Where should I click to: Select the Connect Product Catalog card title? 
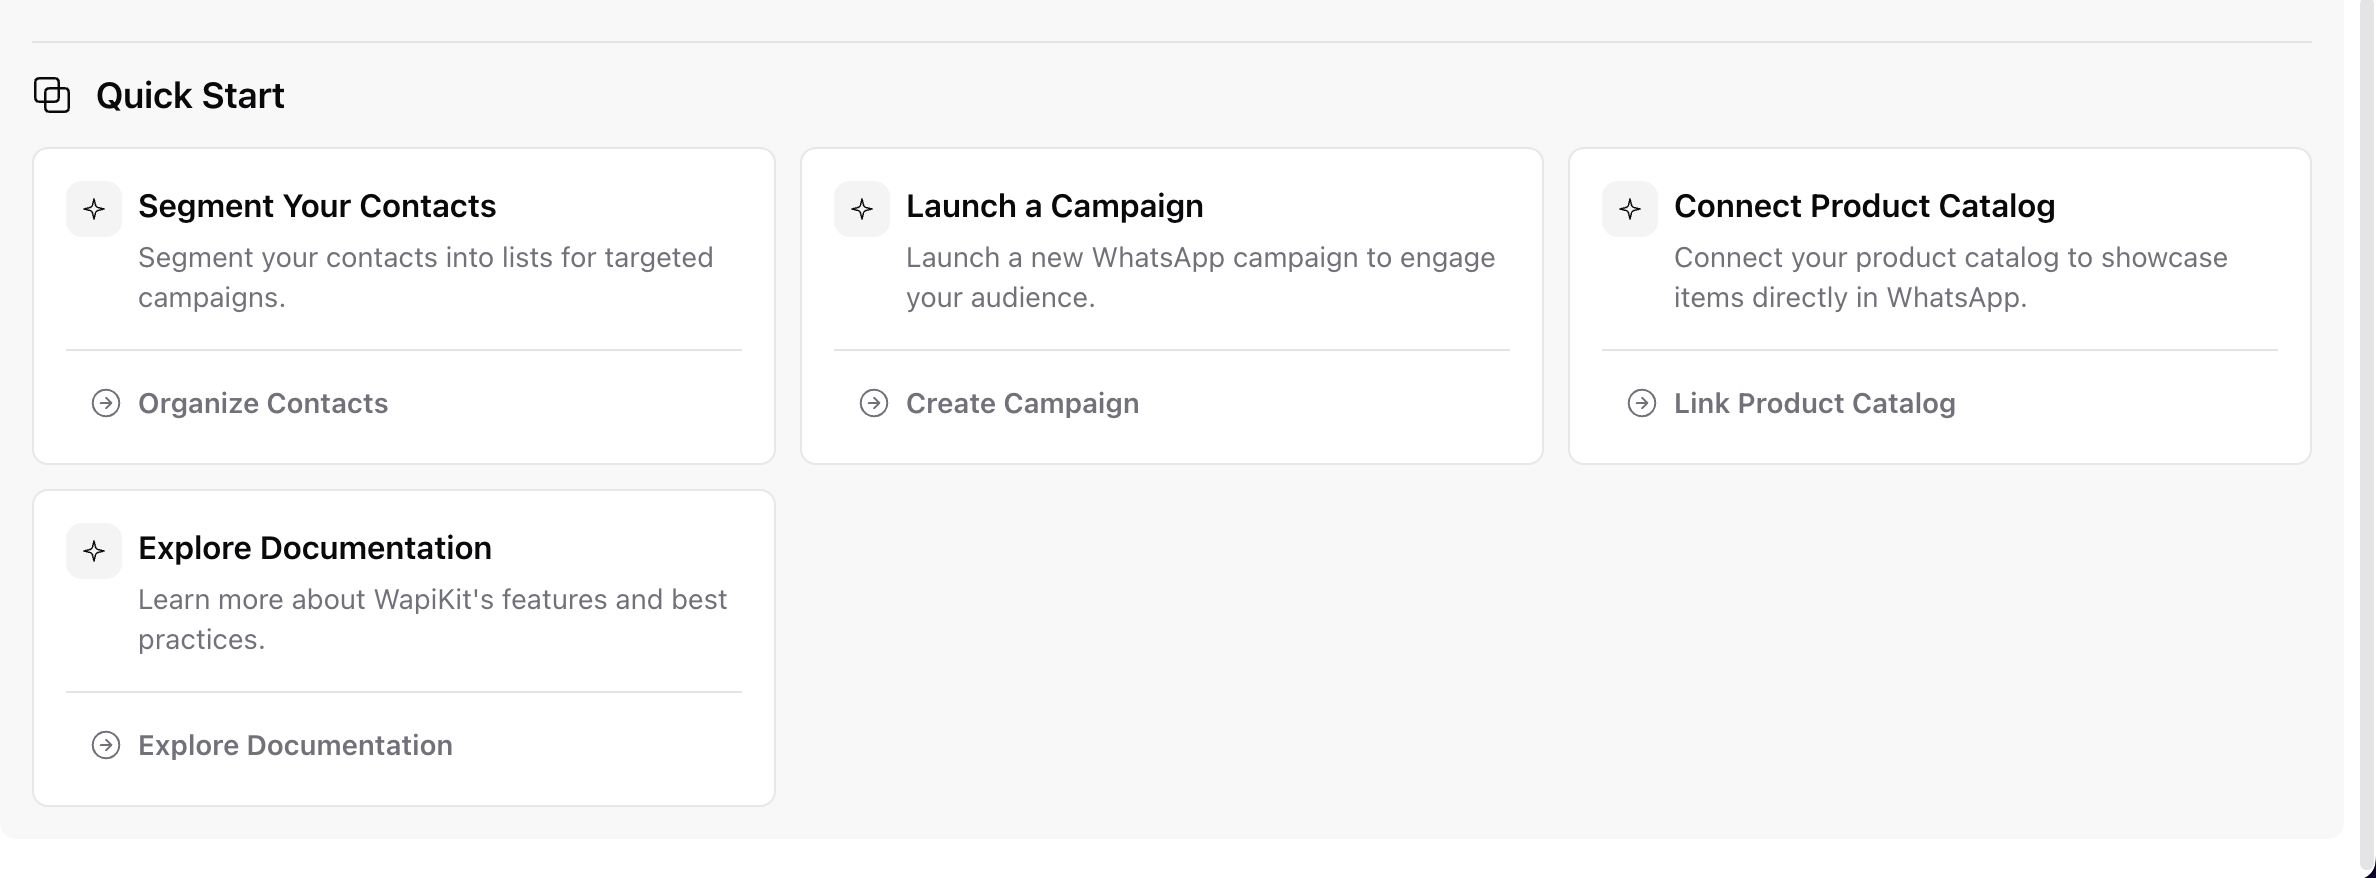pyautogui.click(x=1864, y=206)
